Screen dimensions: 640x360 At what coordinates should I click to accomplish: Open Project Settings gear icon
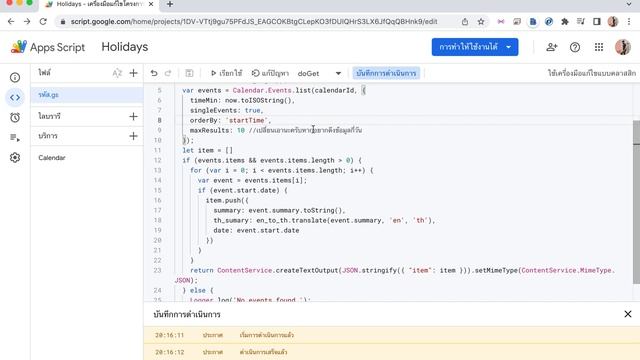[15, 158]
